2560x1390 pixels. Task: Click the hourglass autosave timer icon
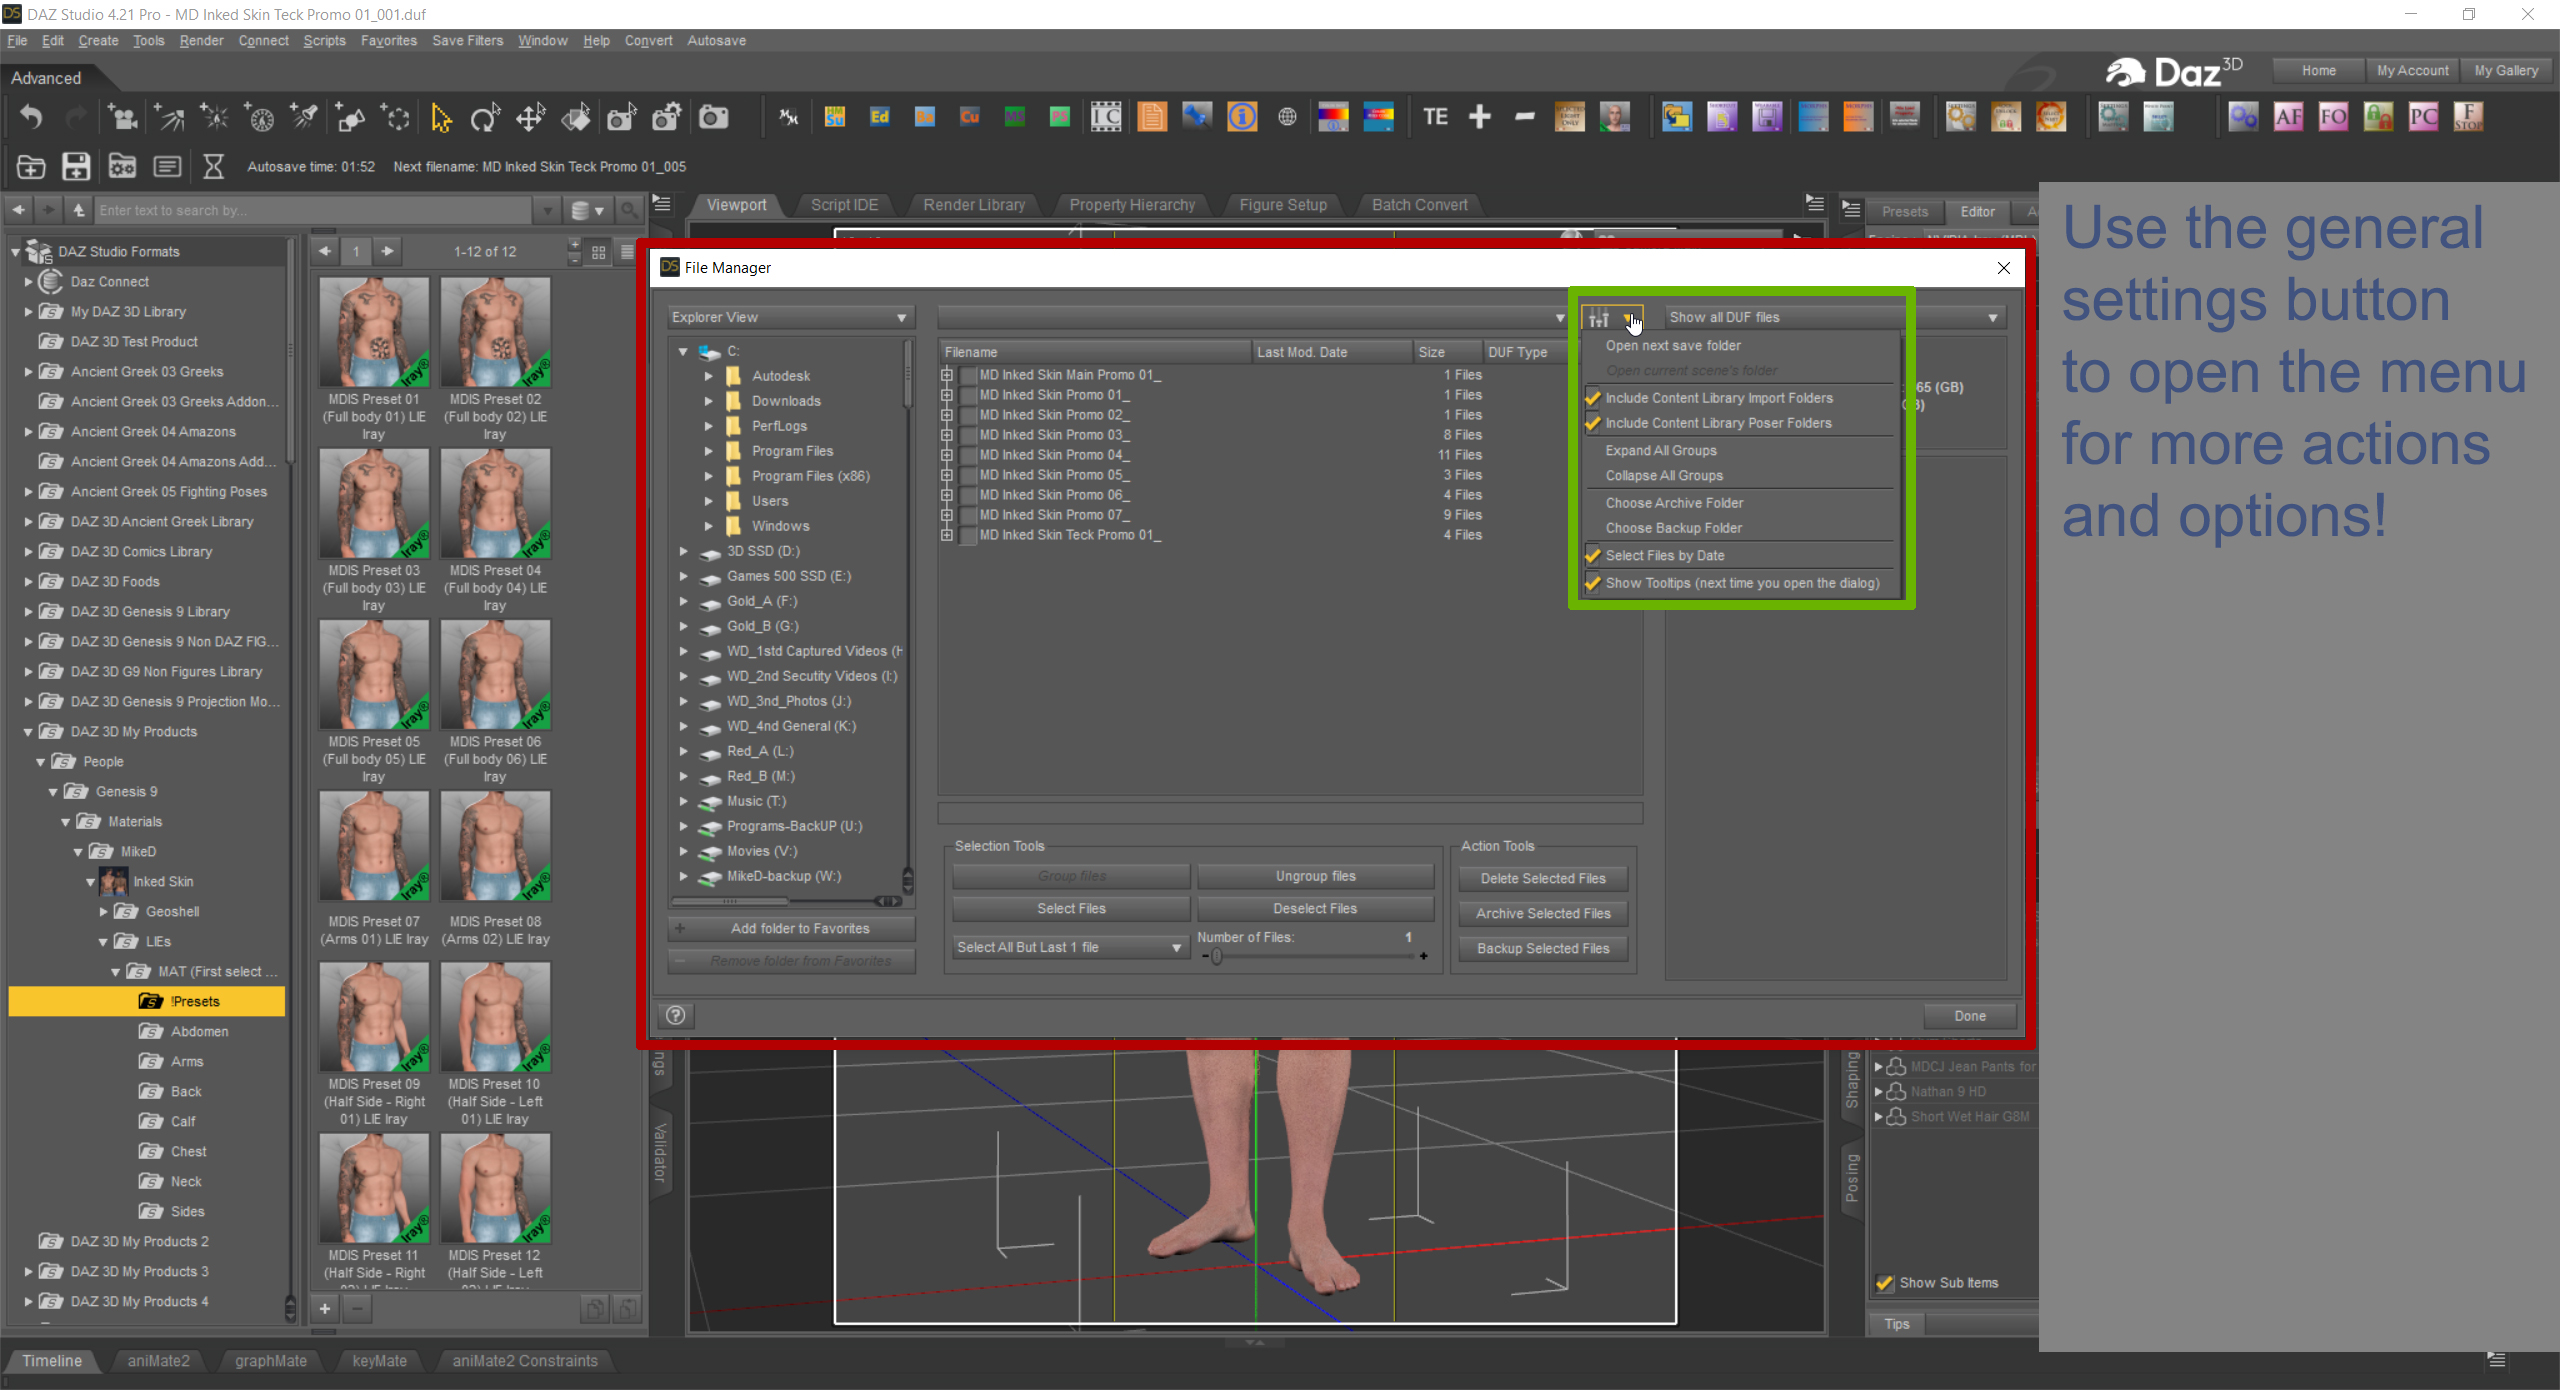point(213,166)
